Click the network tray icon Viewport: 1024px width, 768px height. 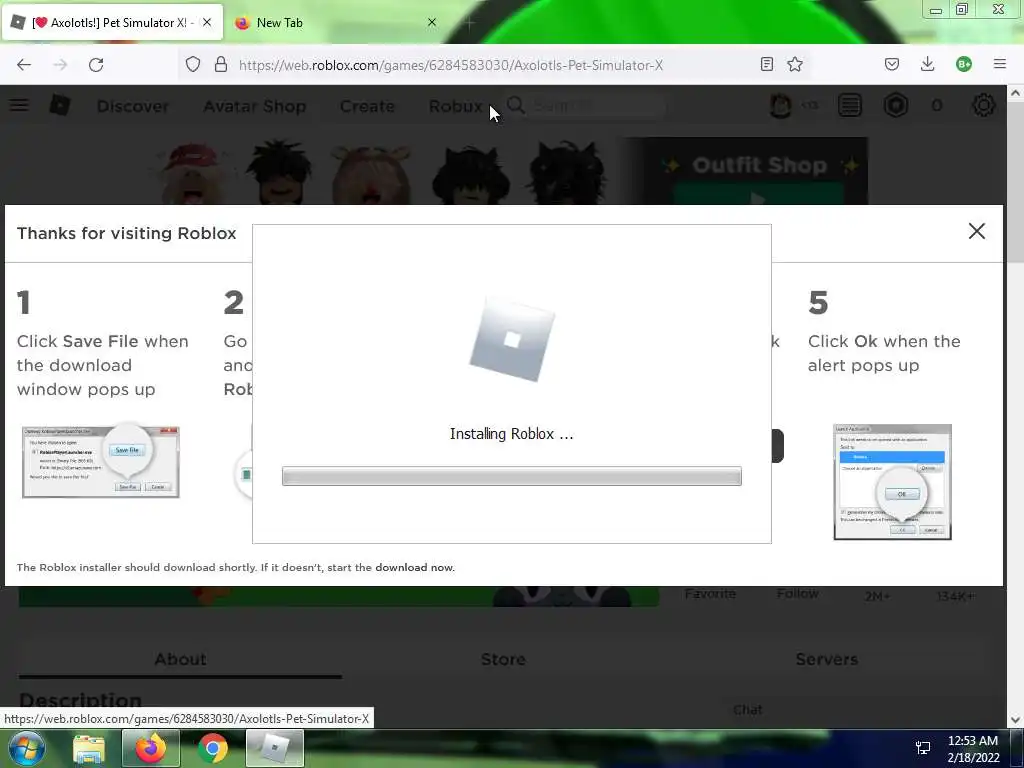[x=923, y=748]
